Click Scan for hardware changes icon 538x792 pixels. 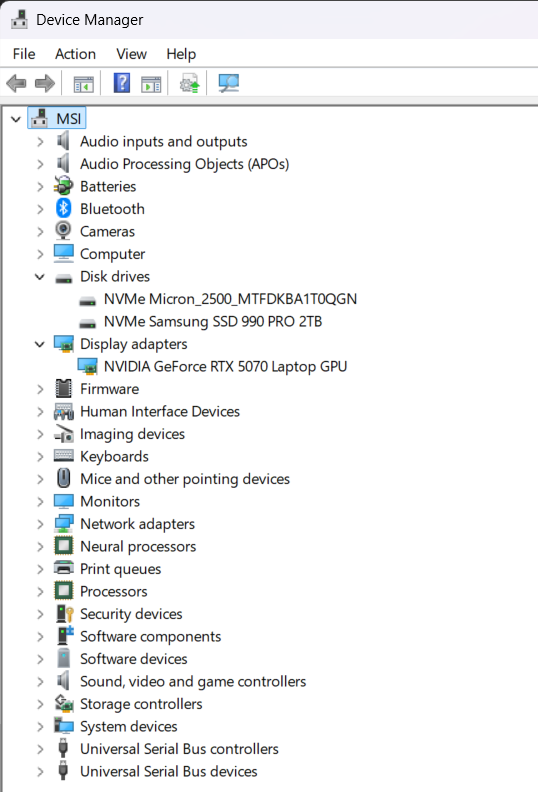click(x=228, y=83)
